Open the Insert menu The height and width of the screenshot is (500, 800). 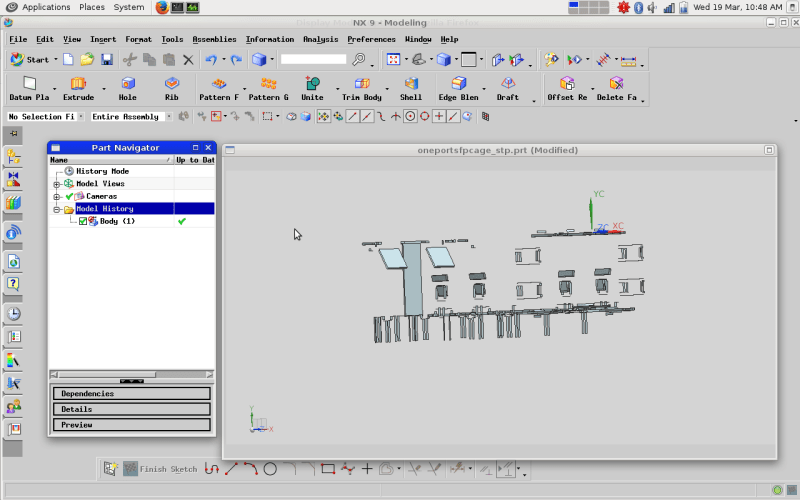tap(103, 39)
